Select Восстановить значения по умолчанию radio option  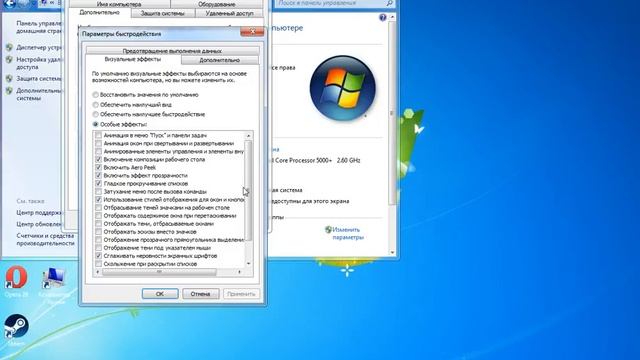(96, 95)
